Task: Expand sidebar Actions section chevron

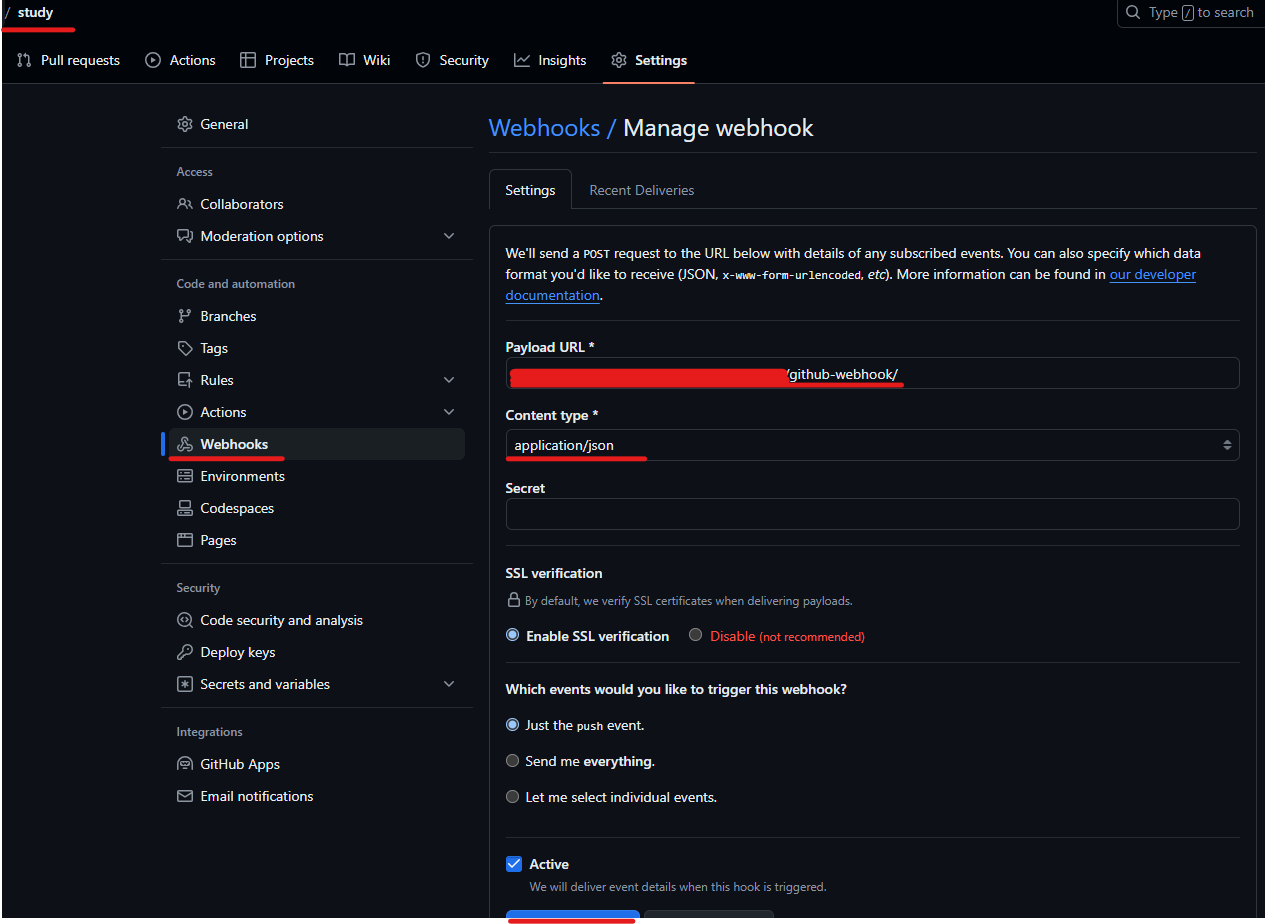Action: [x=449, y=412]
